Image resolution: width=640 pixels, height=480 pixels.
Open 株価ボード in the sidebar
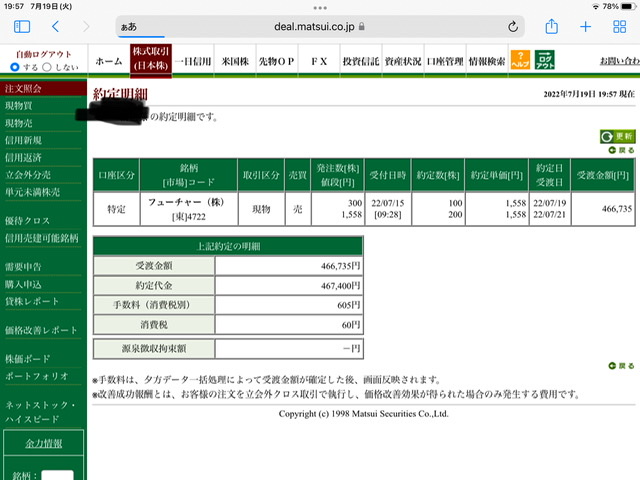click(27, 359)
